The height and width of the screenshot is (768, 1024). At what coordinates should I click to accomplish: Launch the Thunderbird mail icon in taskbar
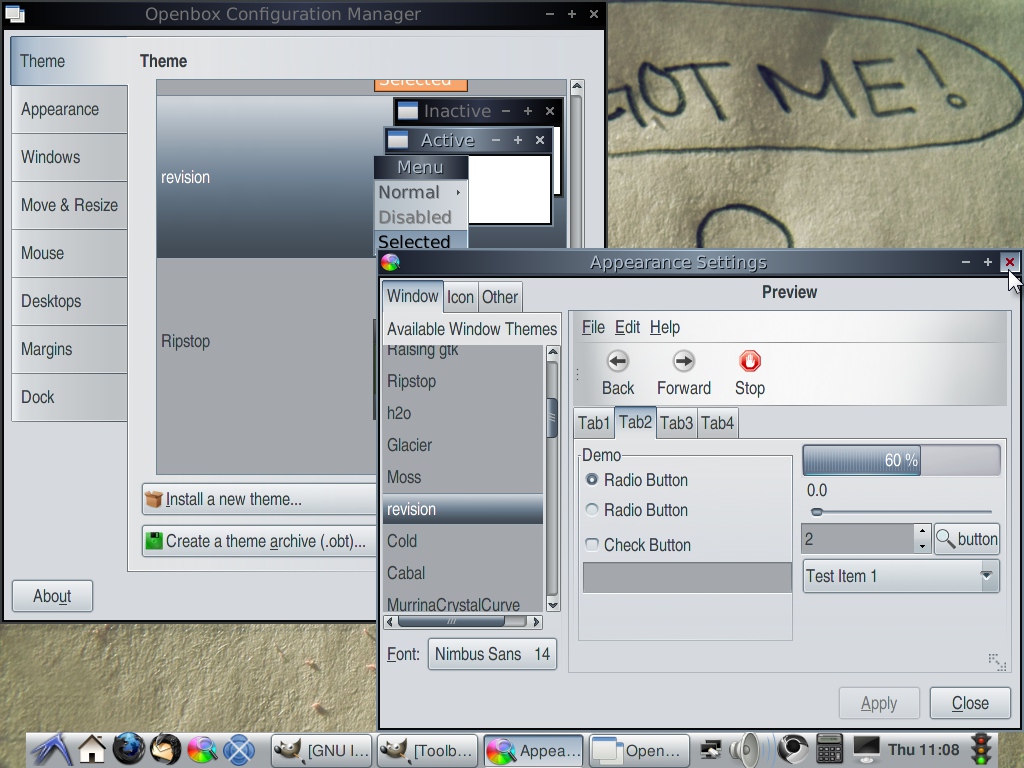[165, 750]
